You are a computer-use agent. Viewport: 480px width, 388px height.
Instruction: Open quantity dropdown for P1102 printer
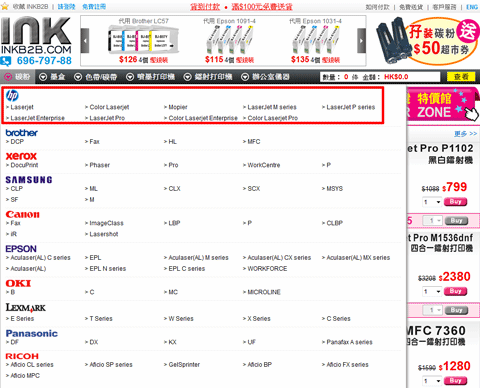(x=432, y=202)
